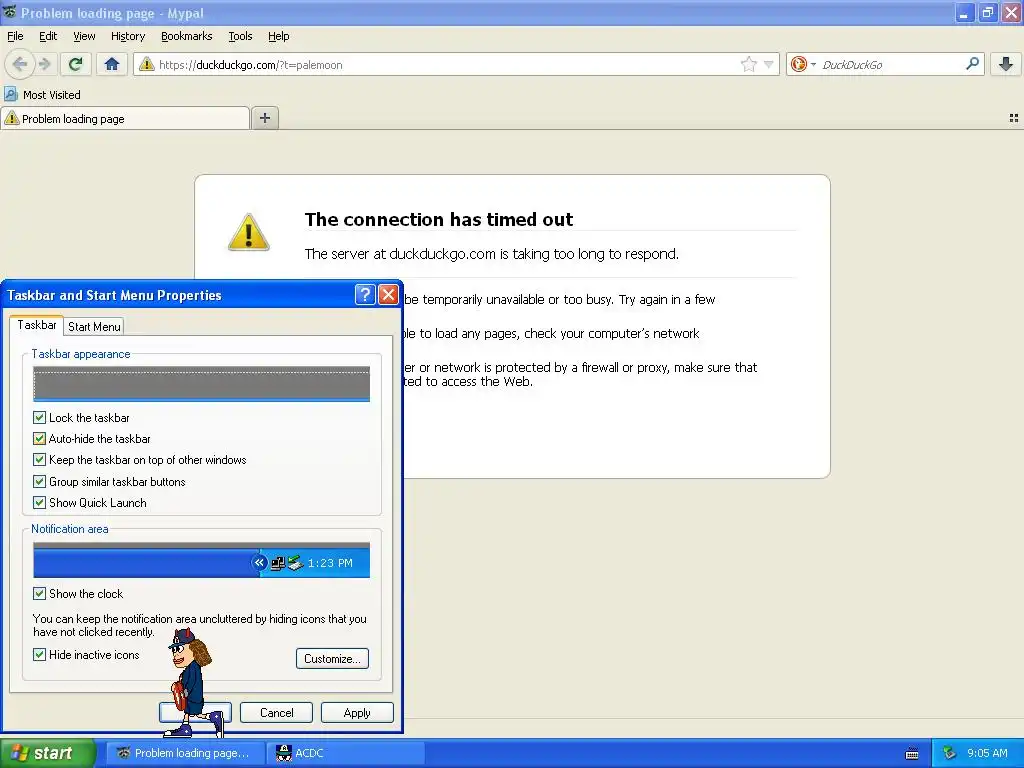Click the notification area preview image
The width and height of the screenshot is (1024, 768).
coord(201,560)
